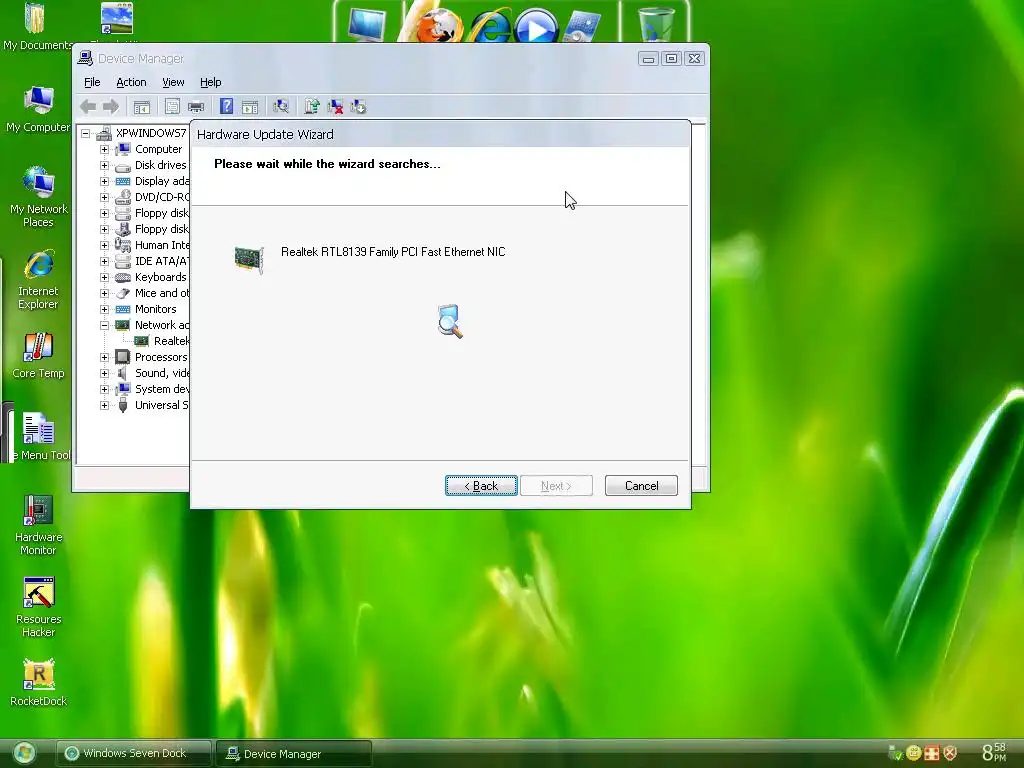Open Core Temp desktop shortcut
The width and height of the screenshot is (1024, 768).
(38, 355)
